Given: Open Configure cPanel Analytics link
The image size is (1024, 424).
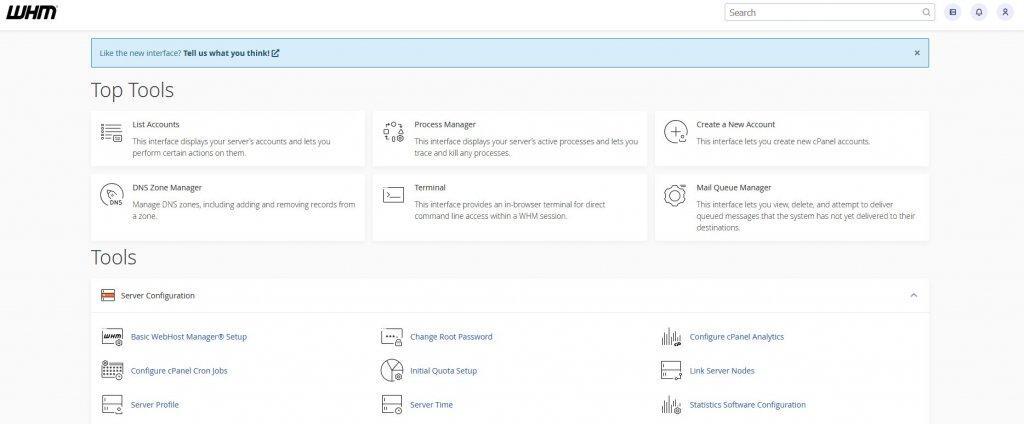Looking at the screenshot, I should tap(737, 337).
